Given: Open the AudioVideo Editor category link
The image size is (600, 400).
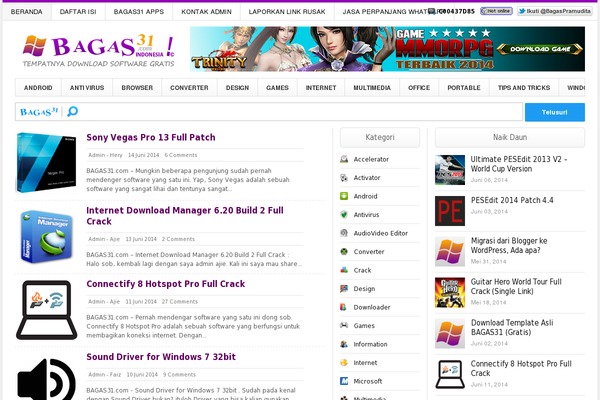Looking at the screenshot, I should click(x=381, y=233).
